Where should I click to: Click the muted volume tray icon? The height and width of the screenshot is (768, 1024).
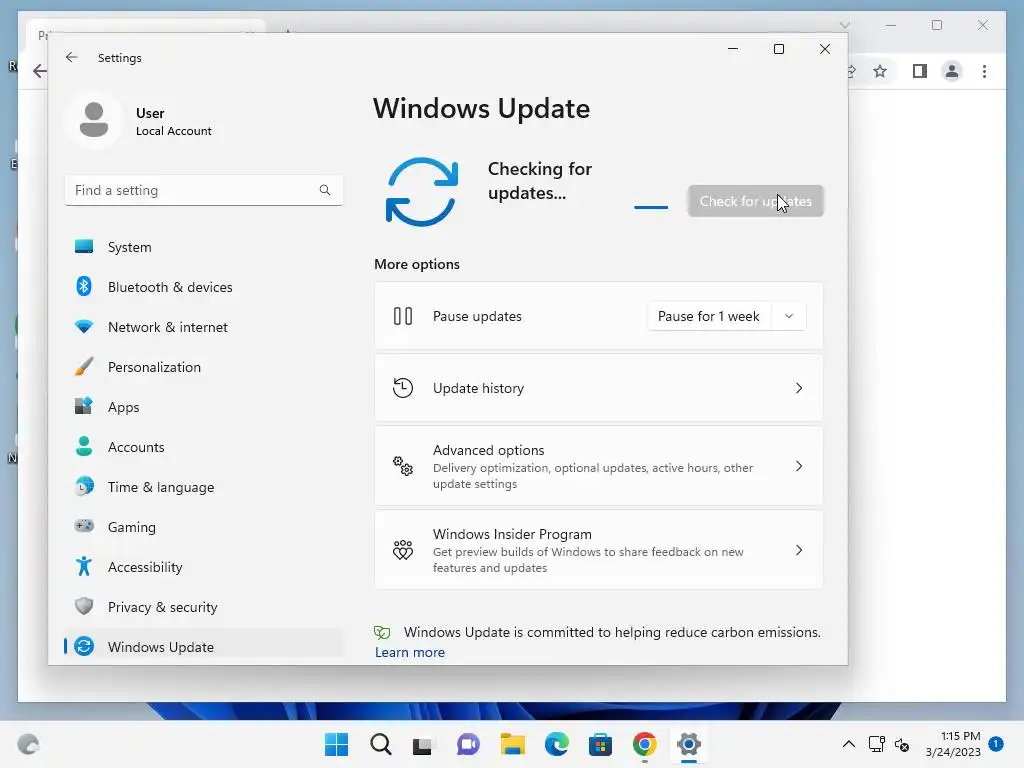902,744
